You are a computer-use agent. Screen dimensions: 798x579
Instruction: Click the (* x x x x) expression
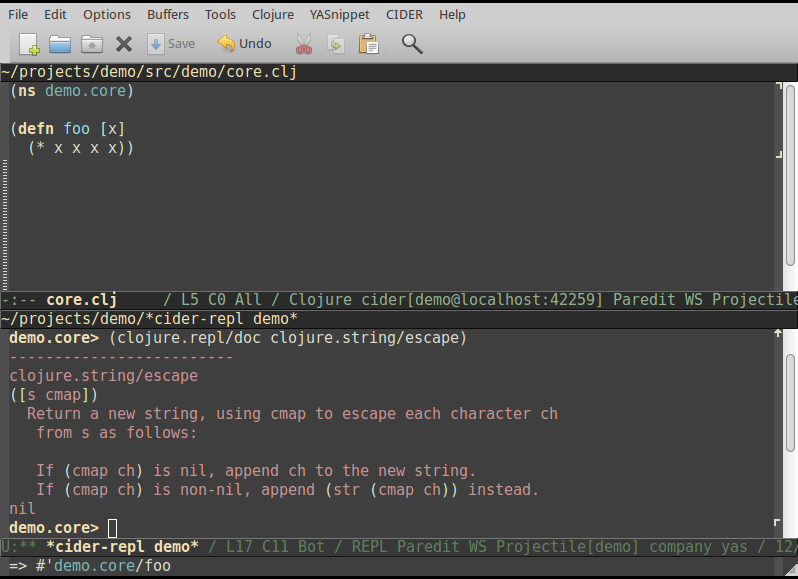coord(76,148)
